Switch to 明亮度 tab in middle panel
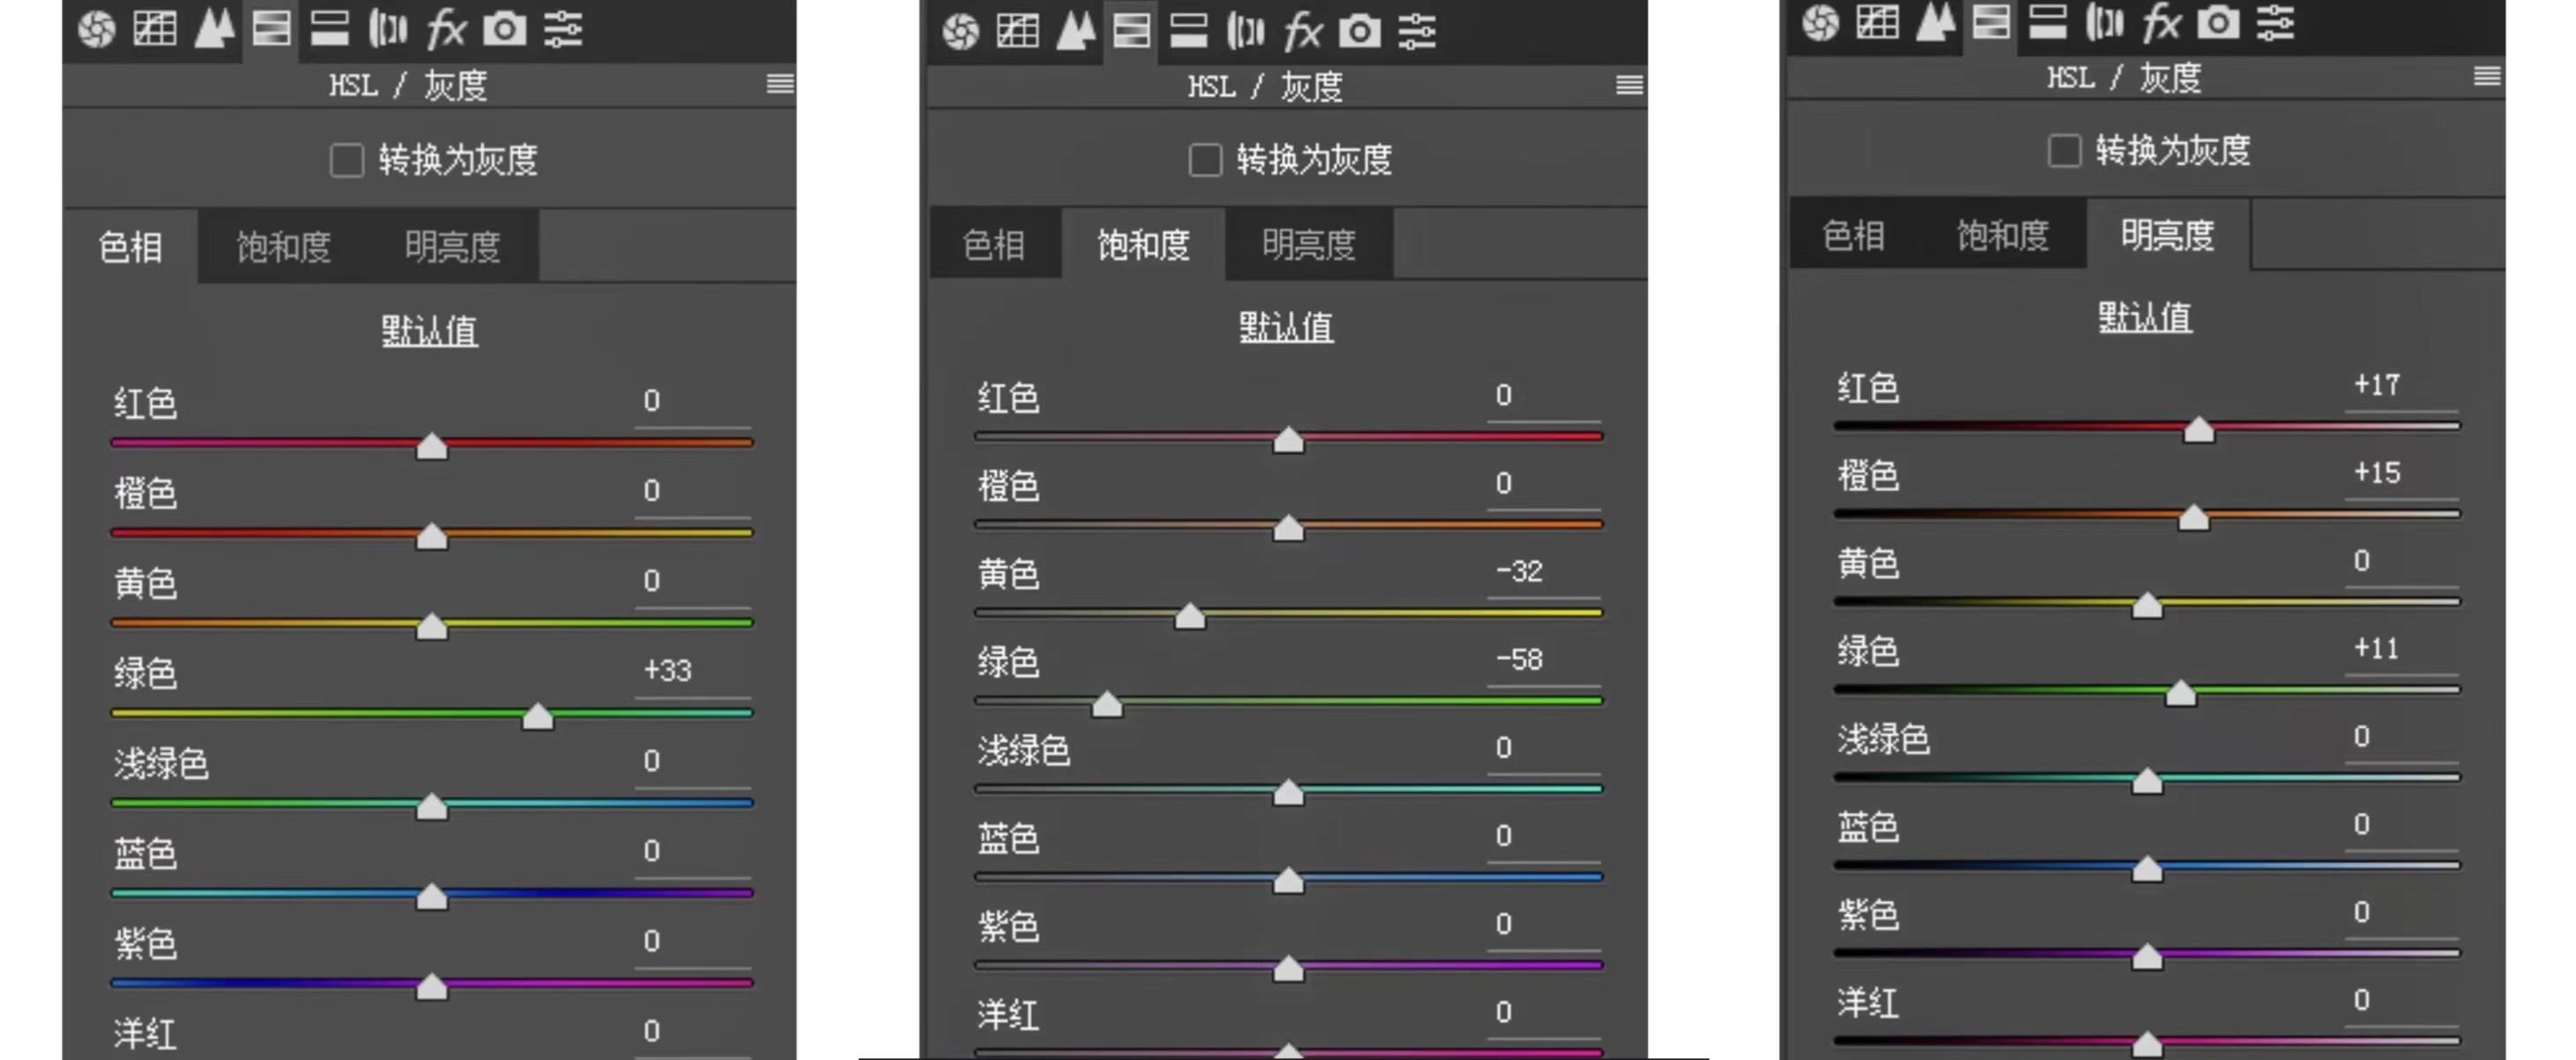The image size is (2576, 1060). 1308,244
